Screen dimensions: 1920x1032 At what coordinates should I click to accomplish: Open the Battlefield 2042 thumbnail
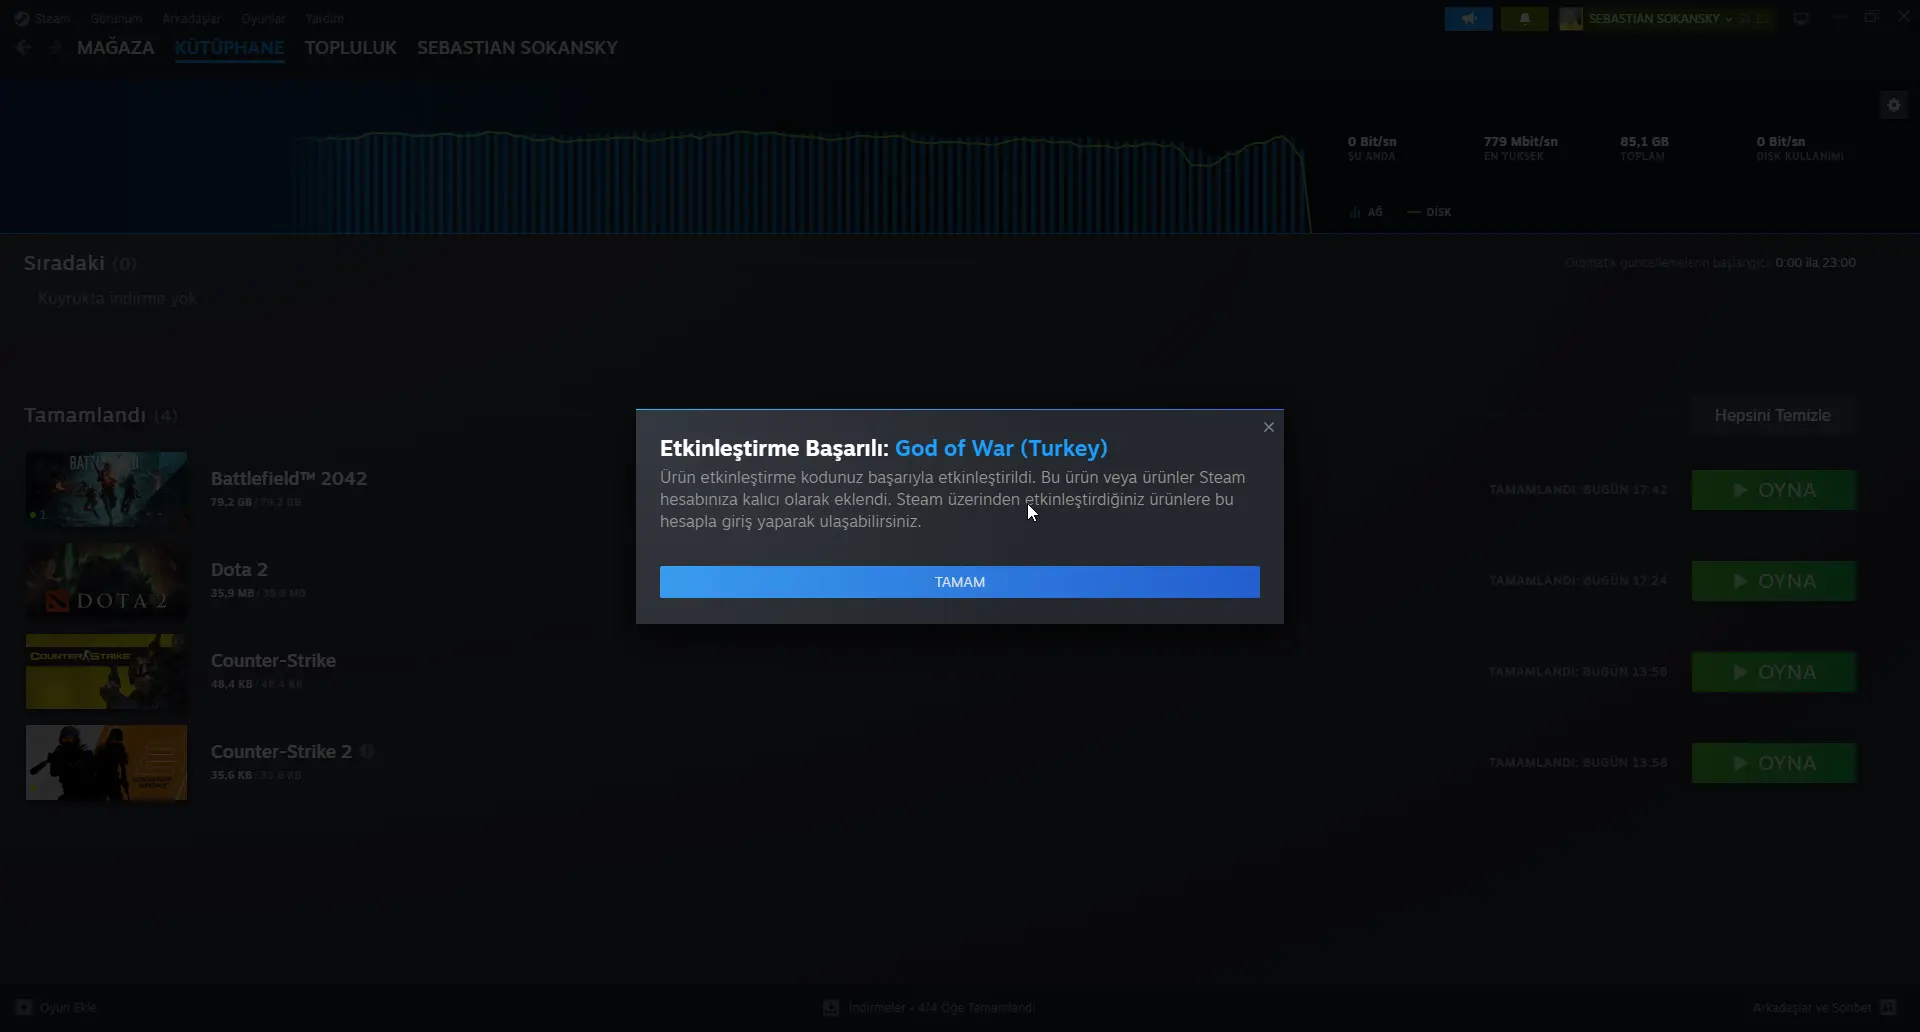click(x=106, y=489)
